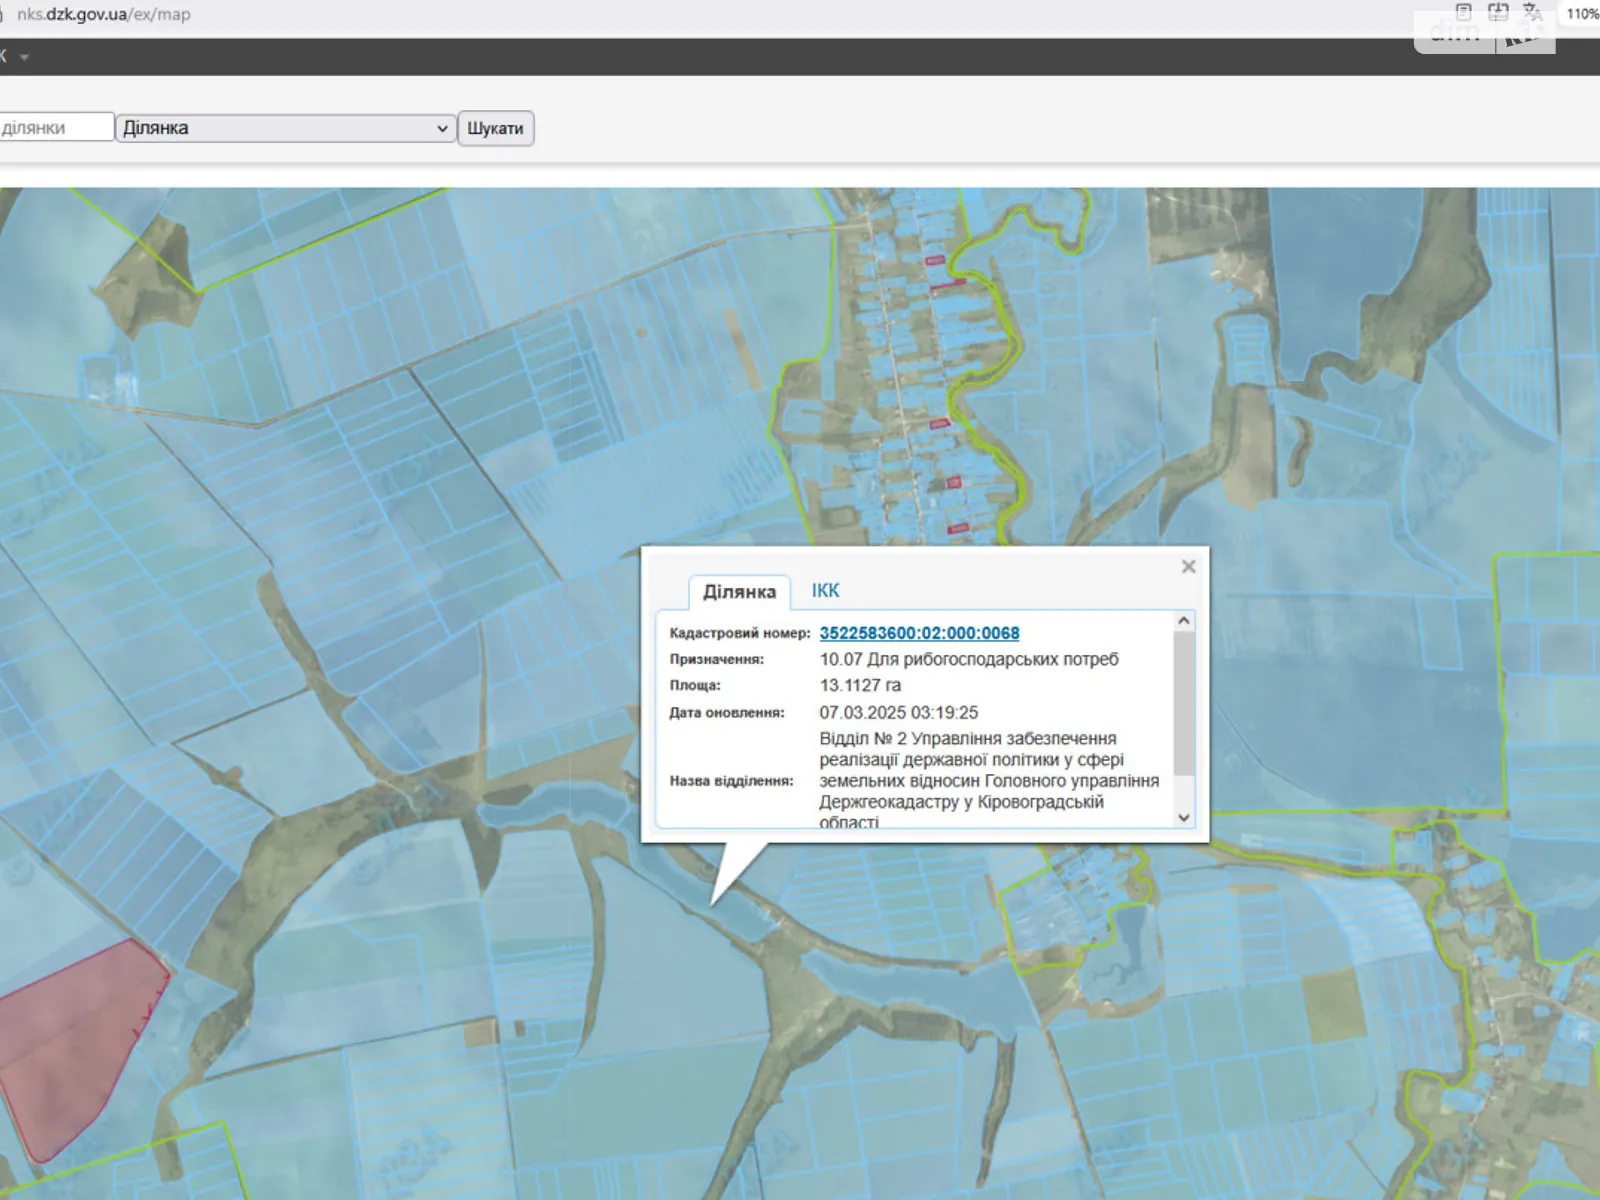Open the reader view icon in address bar
Image resolution: width=1600 pixels, height=1200 pixels.
tap(1463, 13)
